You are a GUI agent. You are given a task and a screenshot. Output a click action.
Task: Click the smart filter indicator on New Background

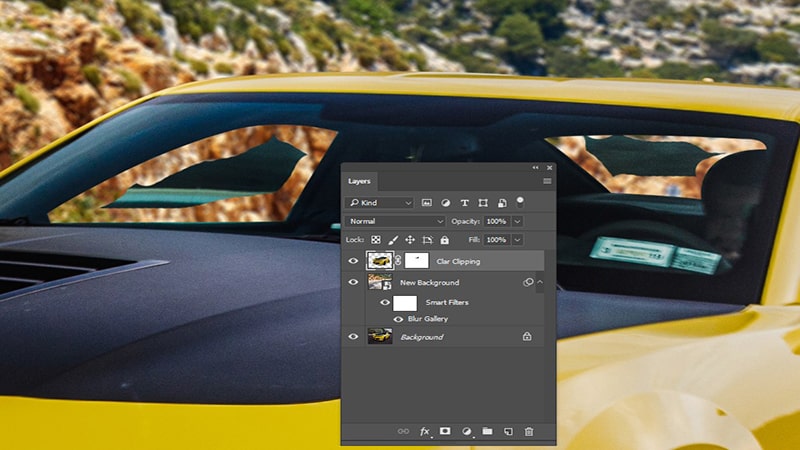[528, 282]
